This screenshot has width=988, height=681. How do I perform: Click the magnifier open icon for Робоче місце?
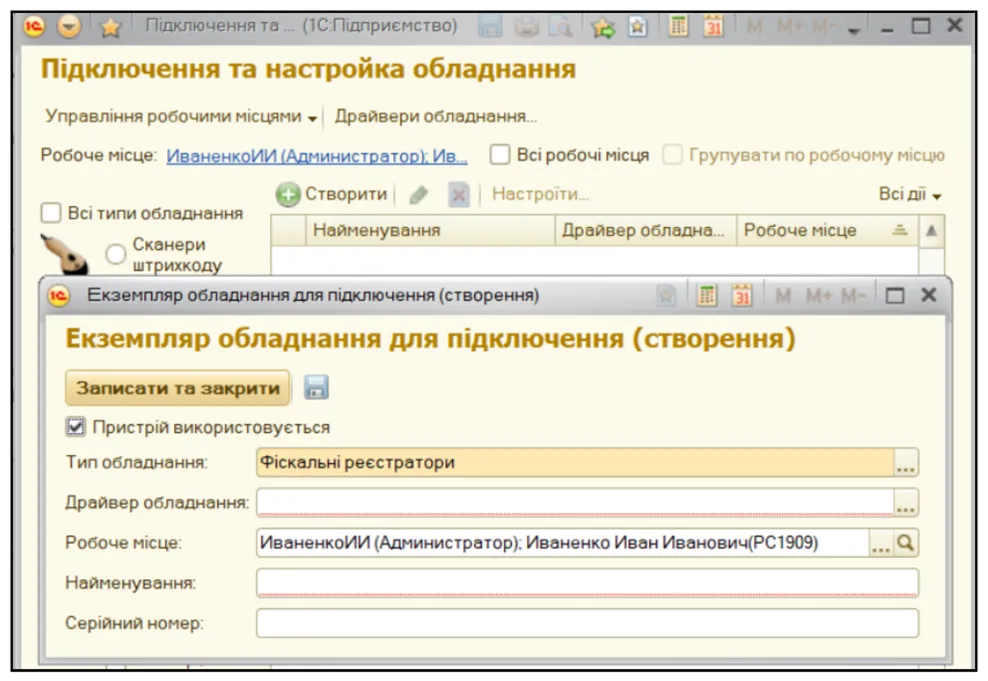click(x=906, y=543)
